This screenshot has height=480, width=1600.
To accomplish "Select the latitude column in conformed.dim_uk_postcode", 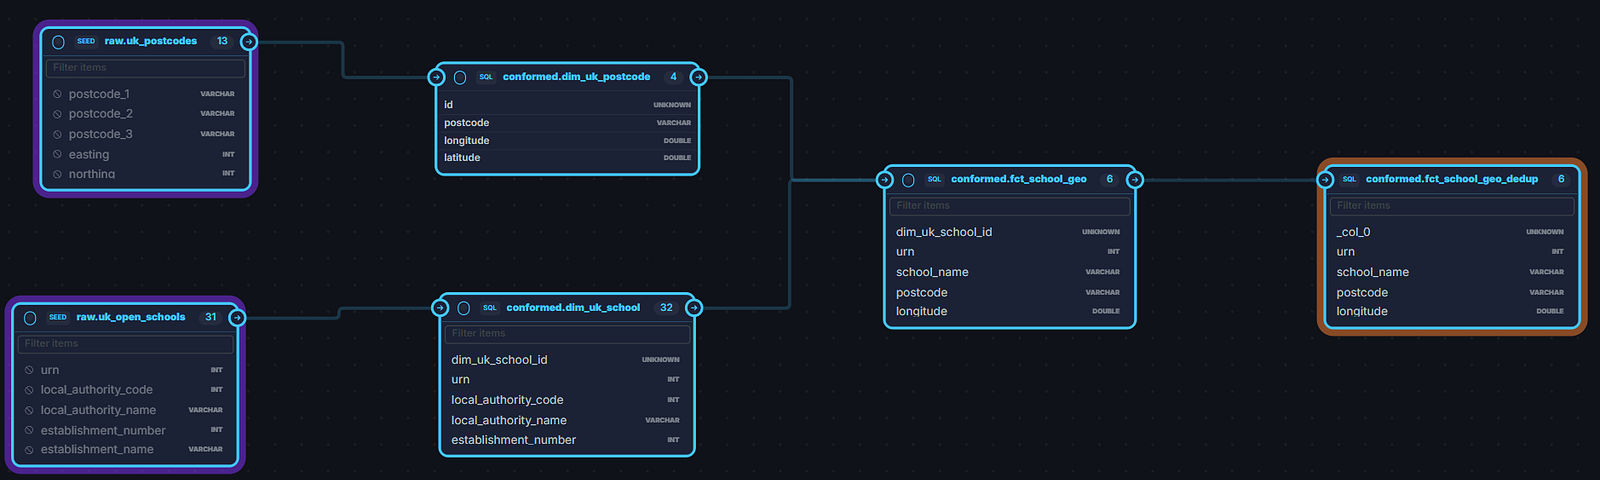I will (x=568, y=158).
